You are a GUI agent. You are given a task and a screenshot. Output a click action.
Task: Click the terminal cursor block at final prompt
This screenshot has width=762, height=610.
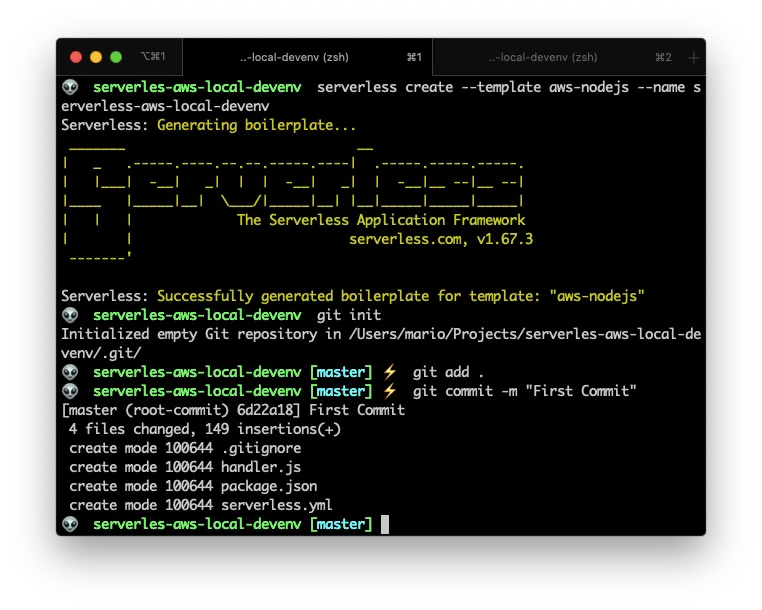[x=385, y=524]
